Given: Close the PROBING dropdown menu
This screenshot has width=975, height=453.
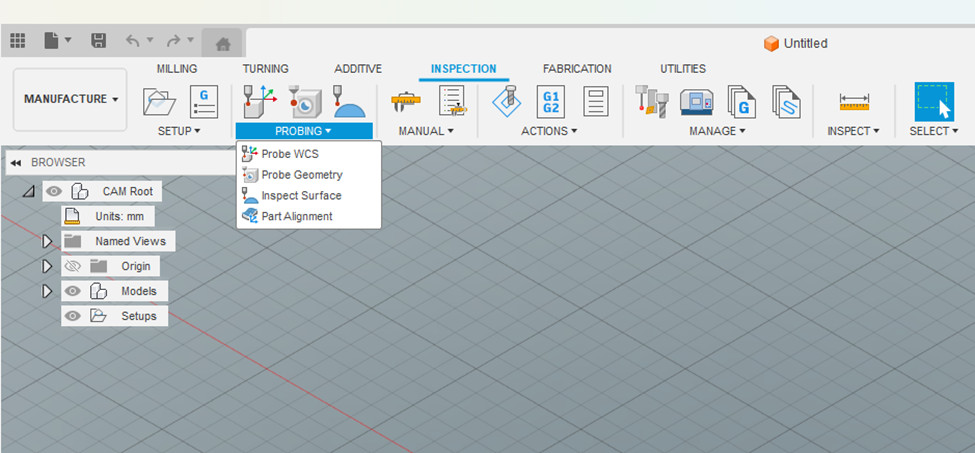Looking at the screenshot, I should click(x=304, y=131).
